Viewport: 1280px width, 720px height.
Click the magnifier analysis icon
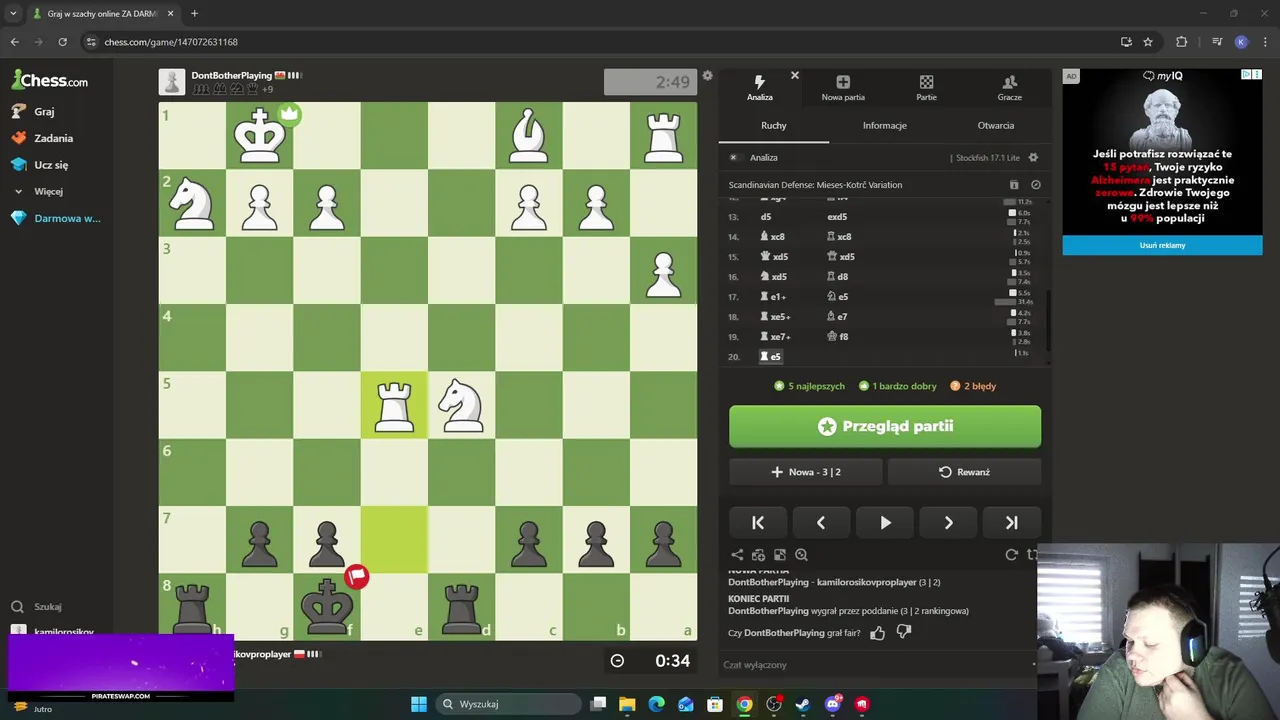click(801, 555)
